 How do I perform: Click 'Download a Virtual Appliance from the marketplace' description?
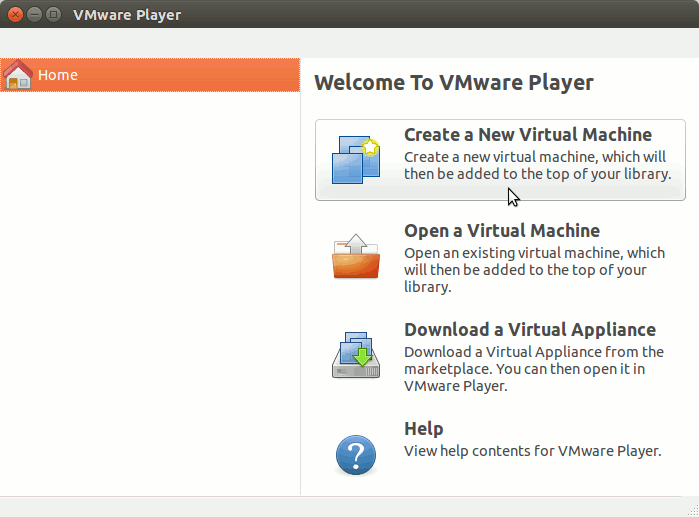coord(534,369)
